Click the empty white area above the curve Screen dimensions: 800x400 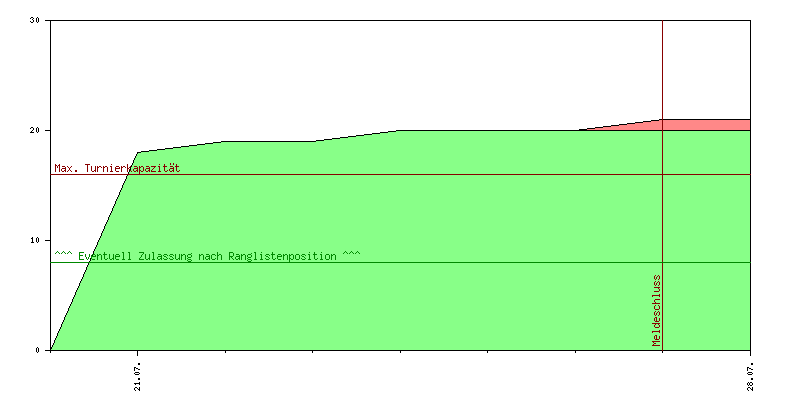click(401, 71)
